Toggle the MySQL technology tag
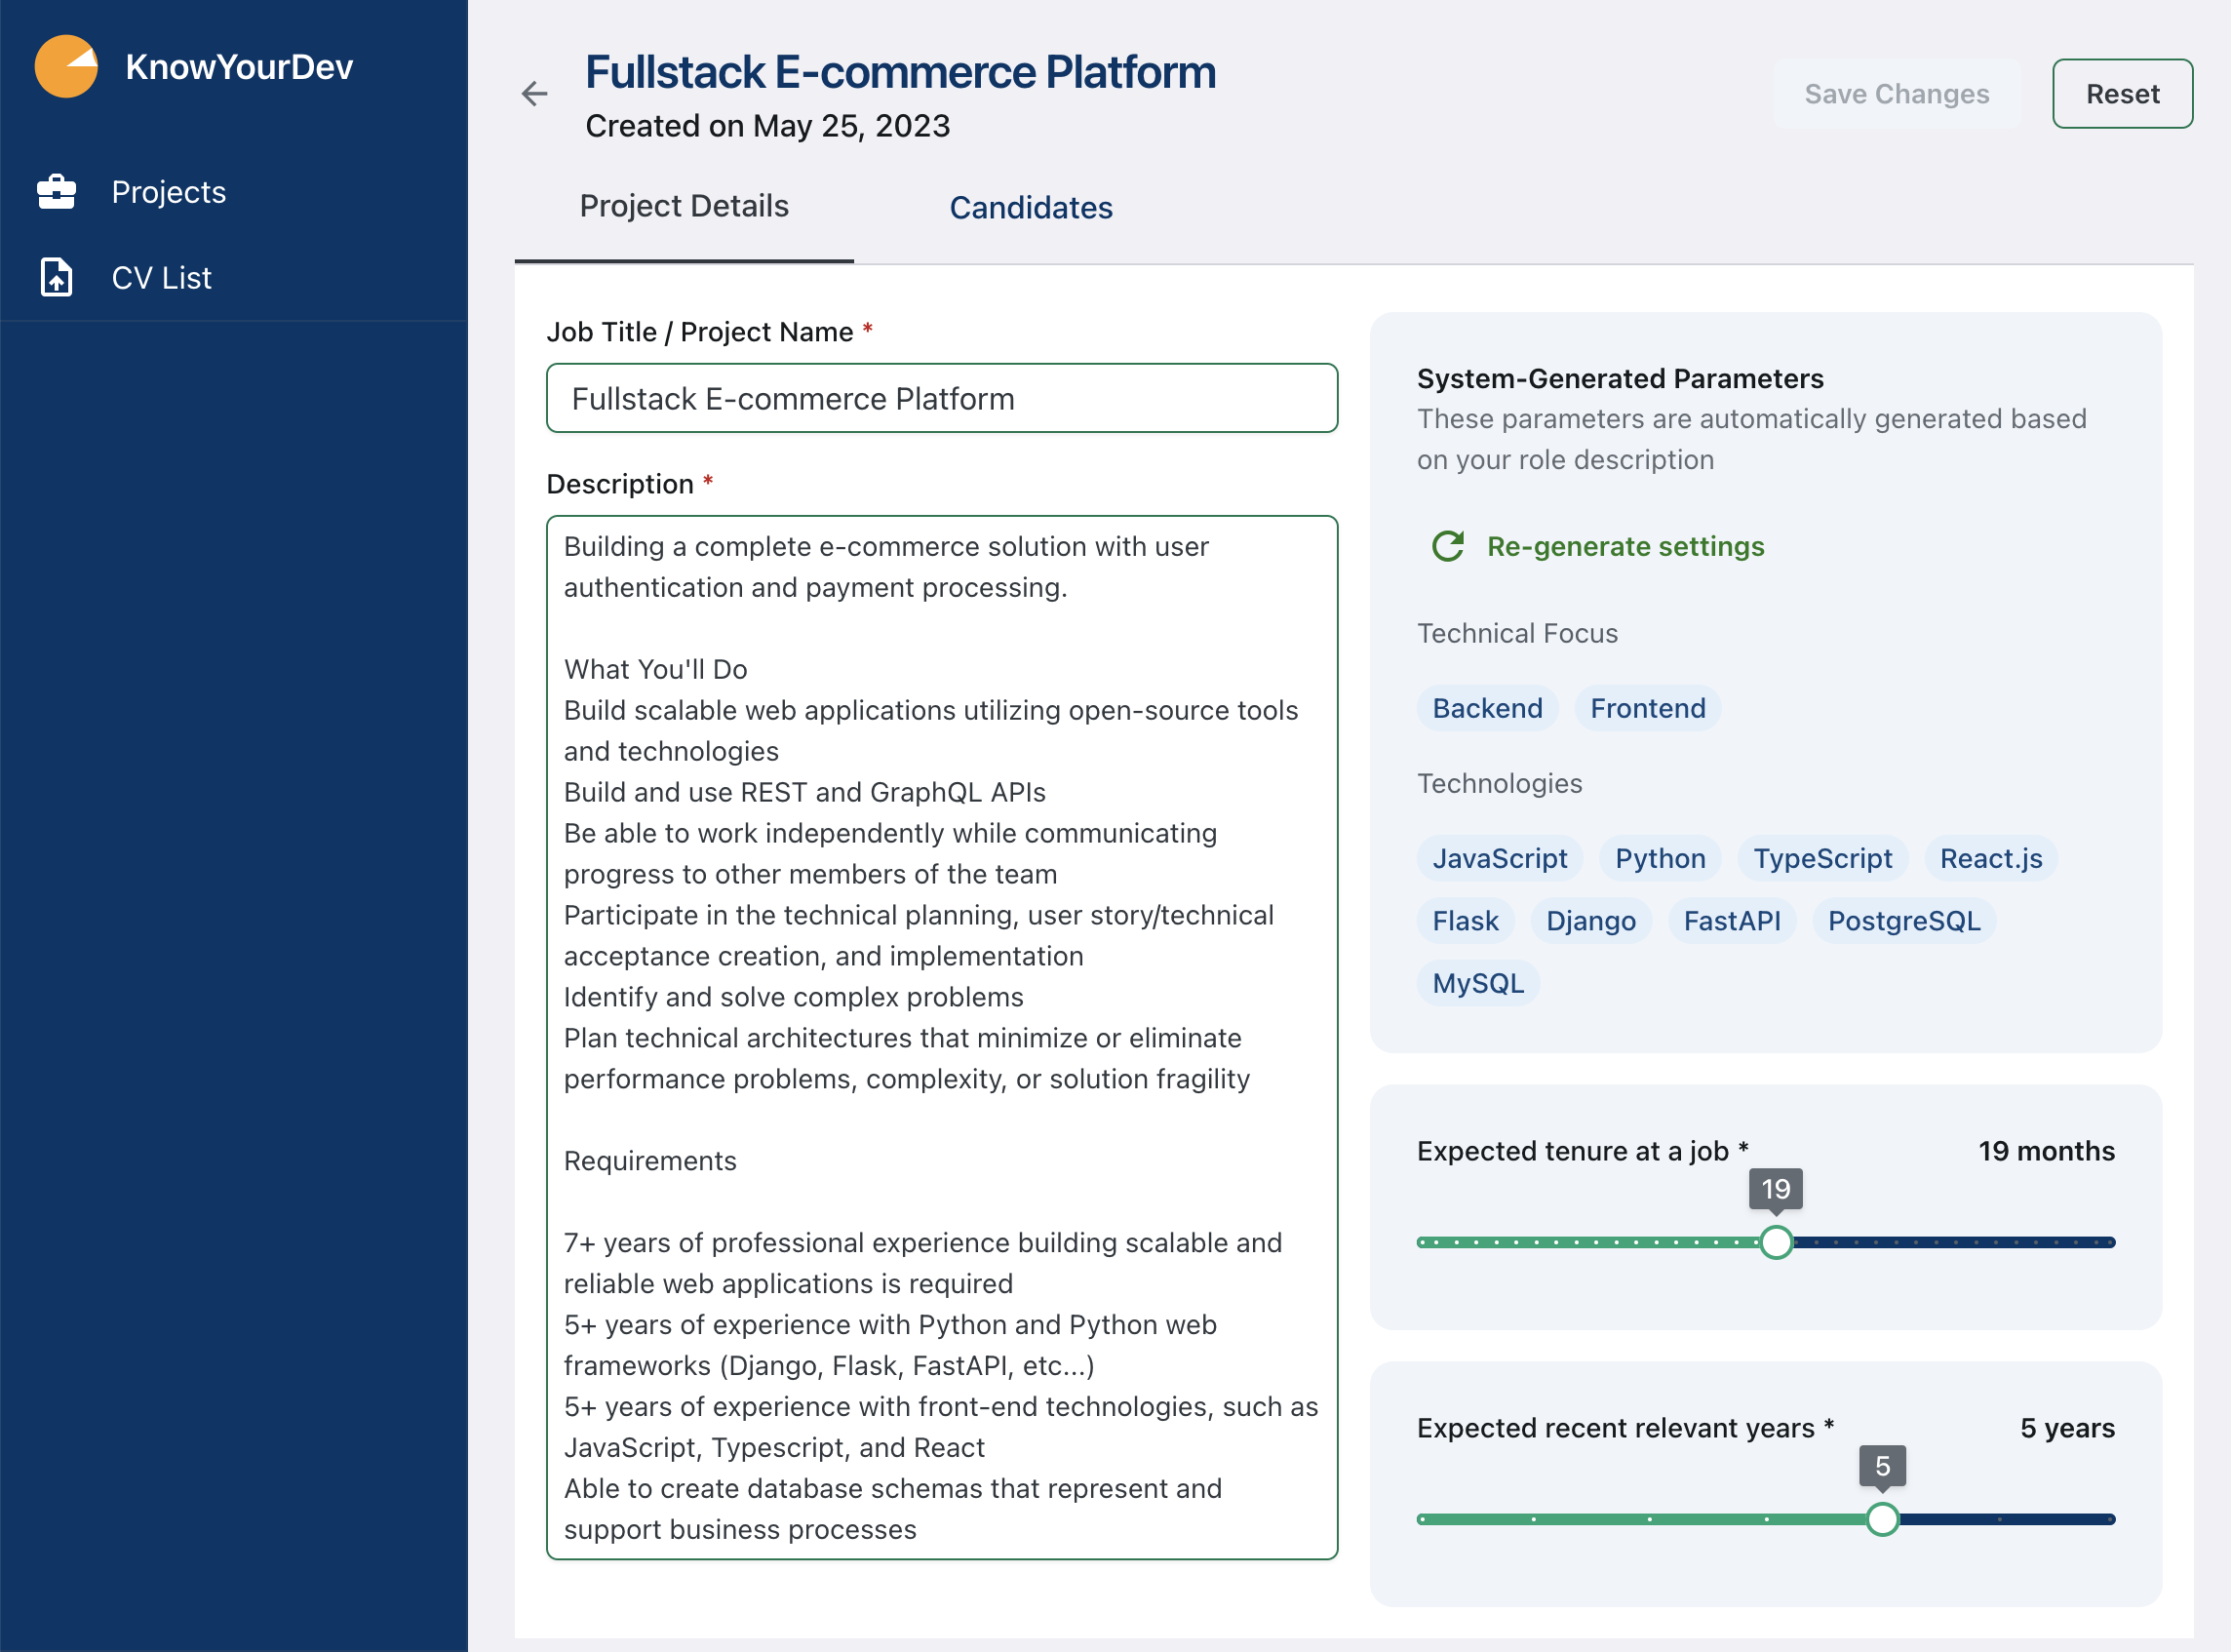Viewport: 2231px width, 1652px height. tap(1477, 983)
